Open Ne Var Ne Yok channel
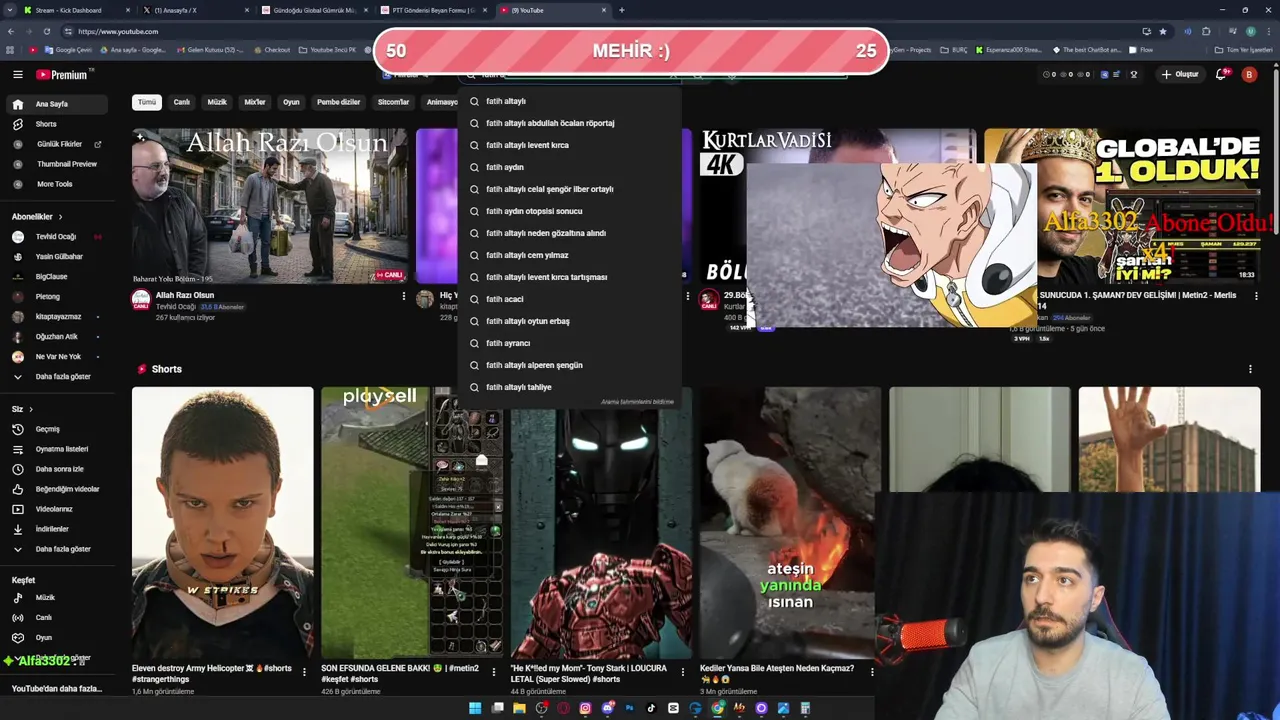The height and width of the screenshot is (720, 1280). click(x=58, y=356)
